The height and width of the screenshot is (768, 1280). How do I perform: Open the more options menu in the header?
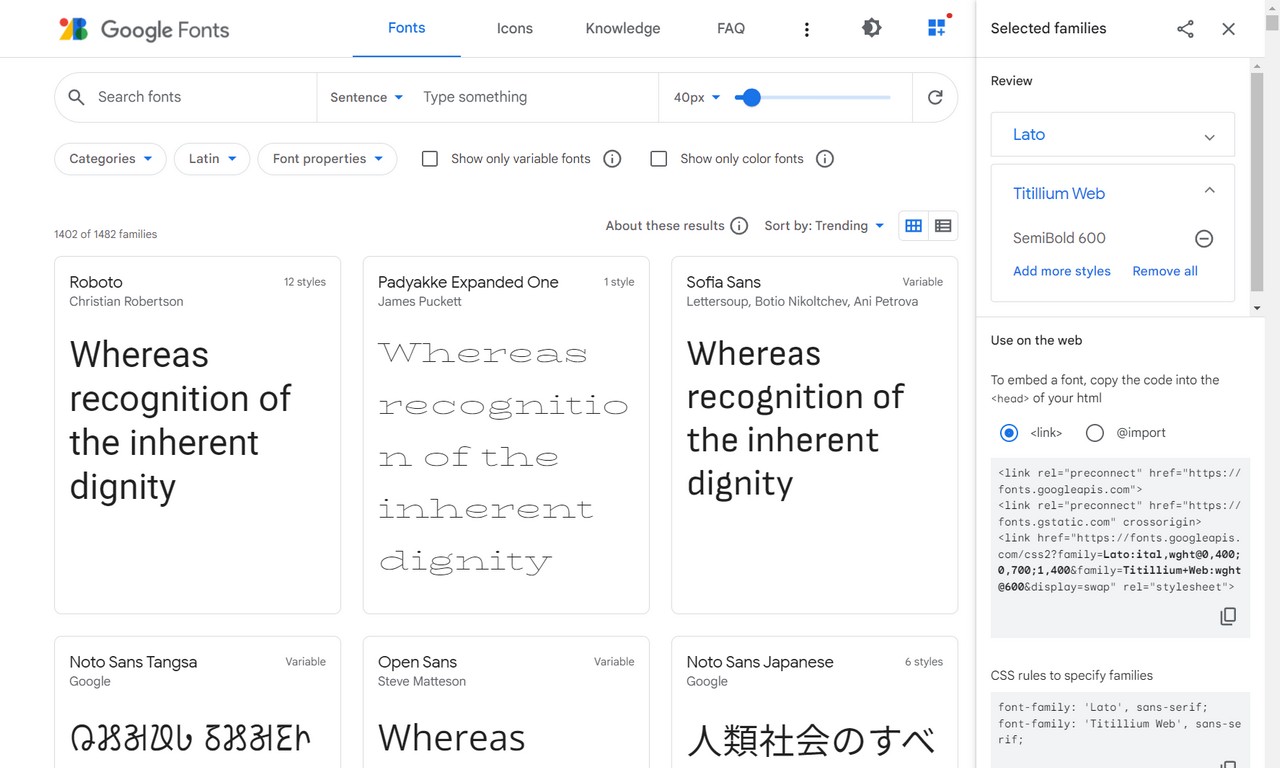click(807, 29)
